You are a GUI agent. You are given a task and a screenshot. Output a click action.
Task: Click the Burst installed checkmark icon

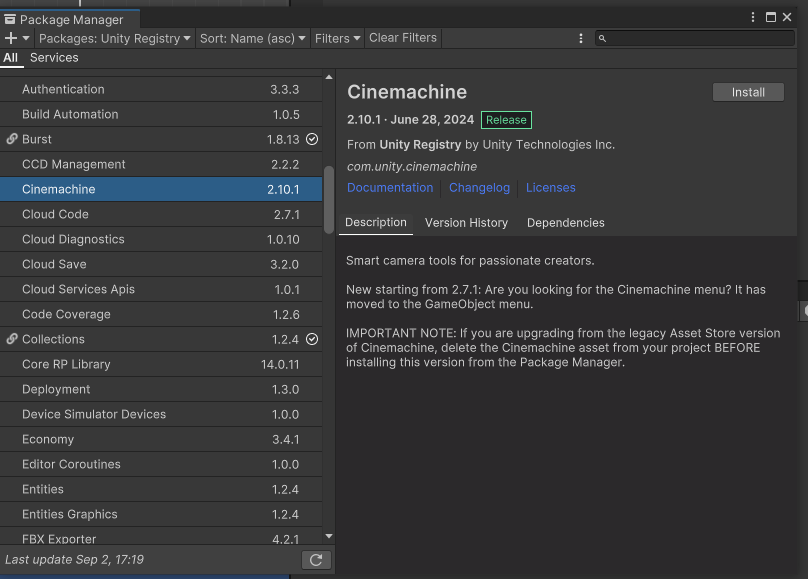click(312, 139)
